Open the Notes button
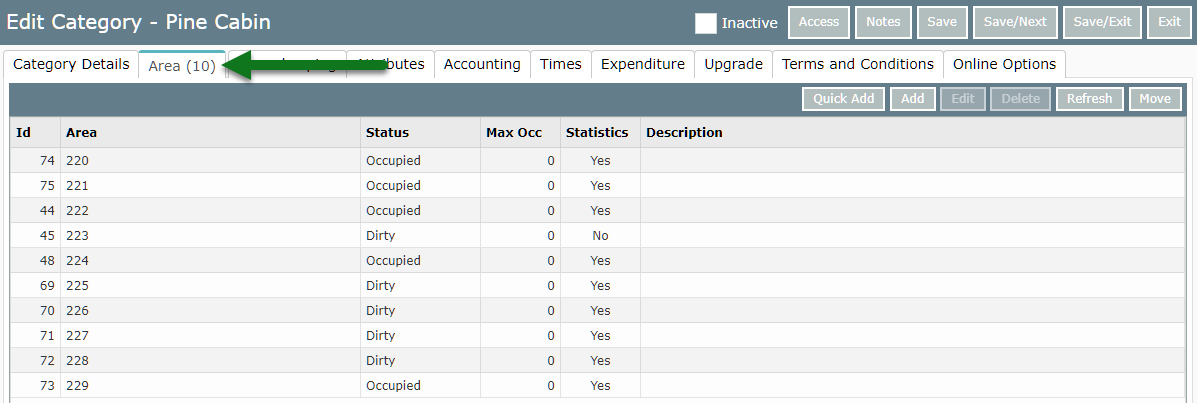1197x403 pixels. coord(883,22)
